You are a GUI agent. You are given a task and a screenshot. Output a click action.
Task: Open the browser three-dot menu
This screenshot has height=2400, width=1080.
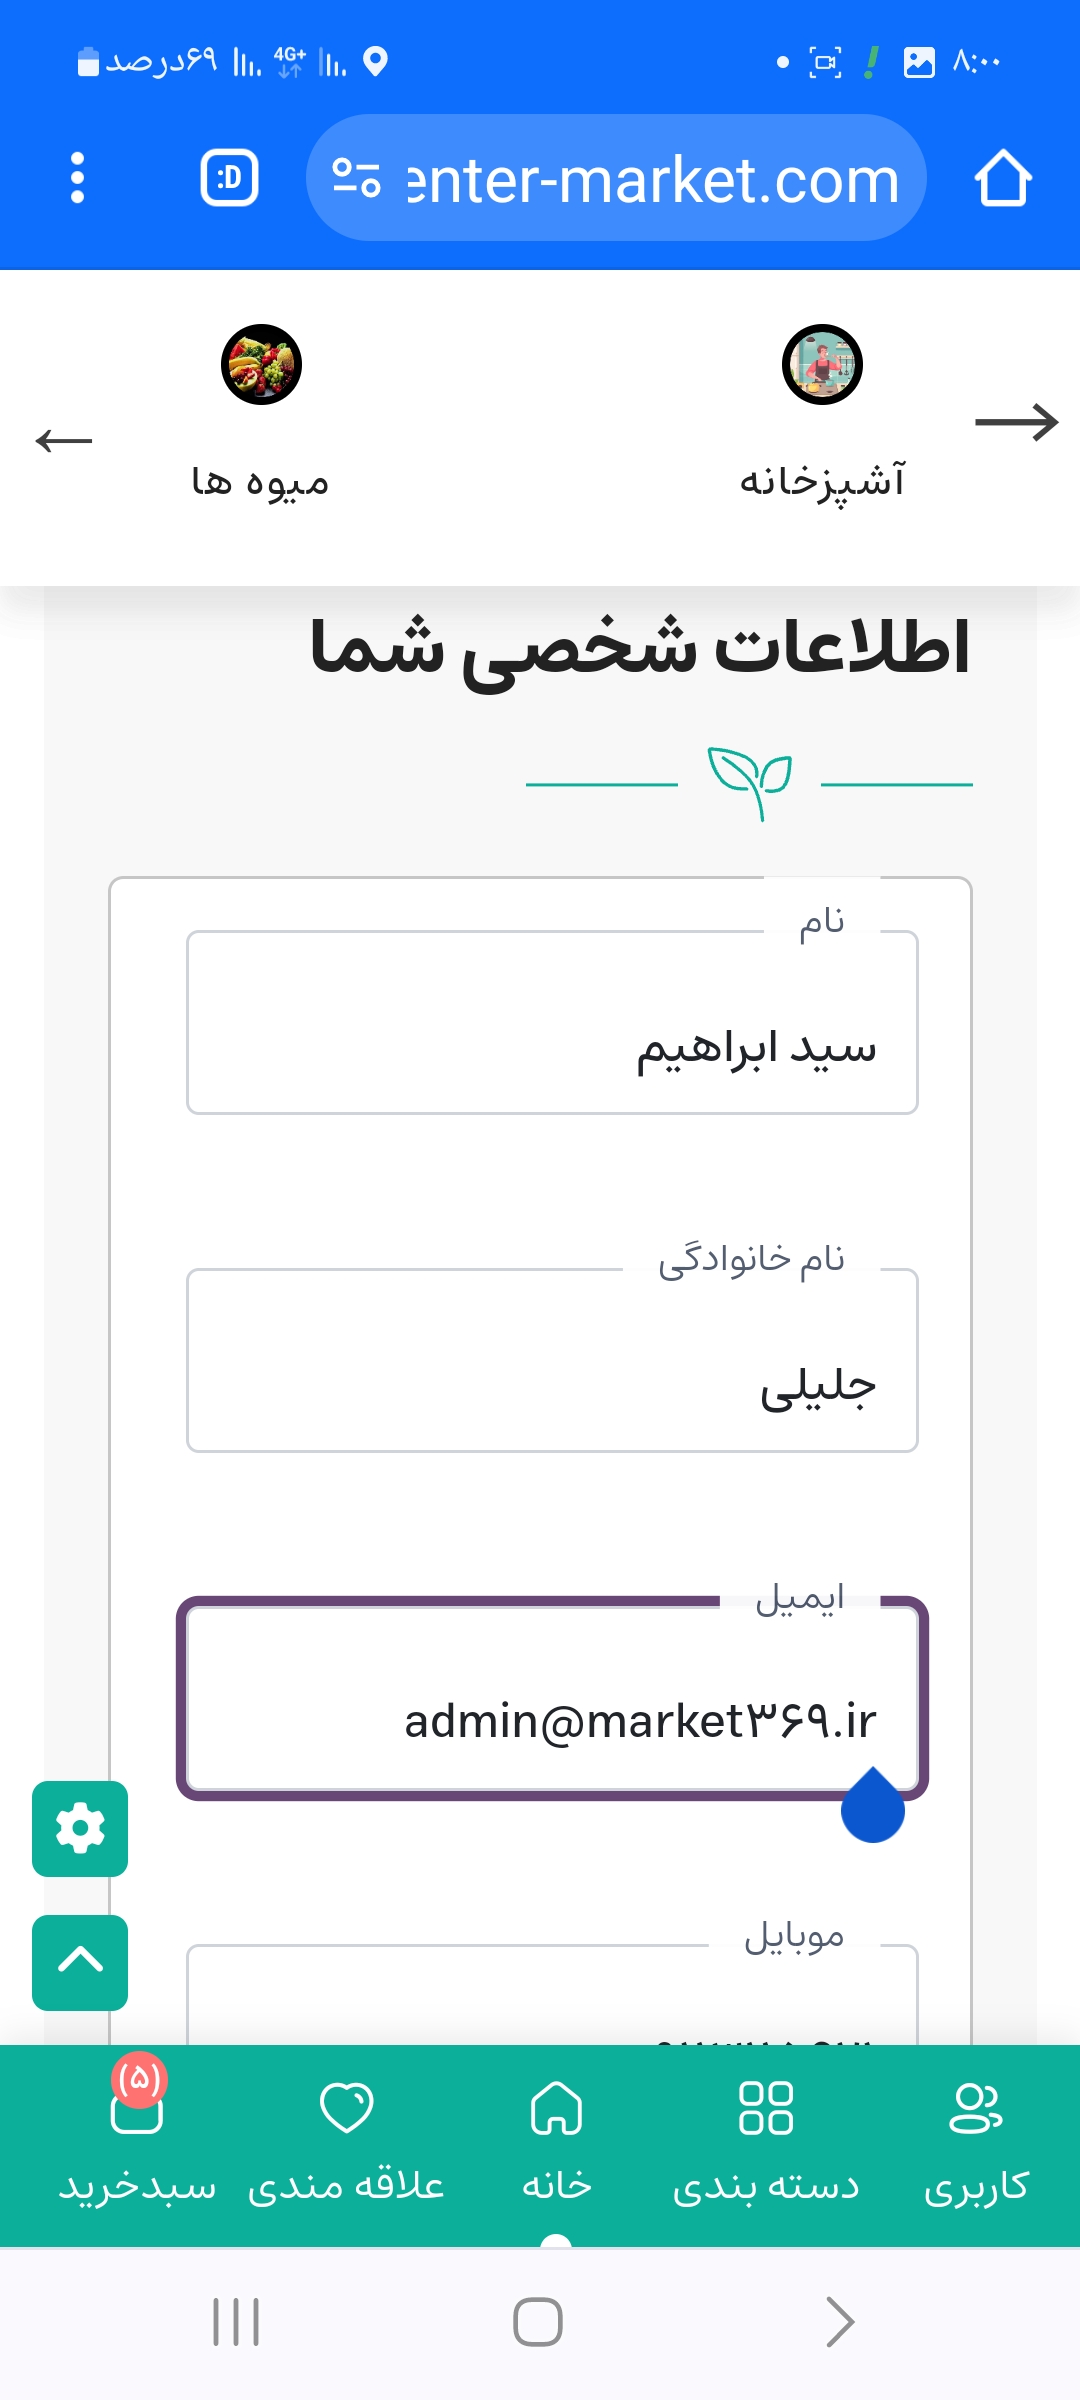pyautogui.click(x=78, y=178)
